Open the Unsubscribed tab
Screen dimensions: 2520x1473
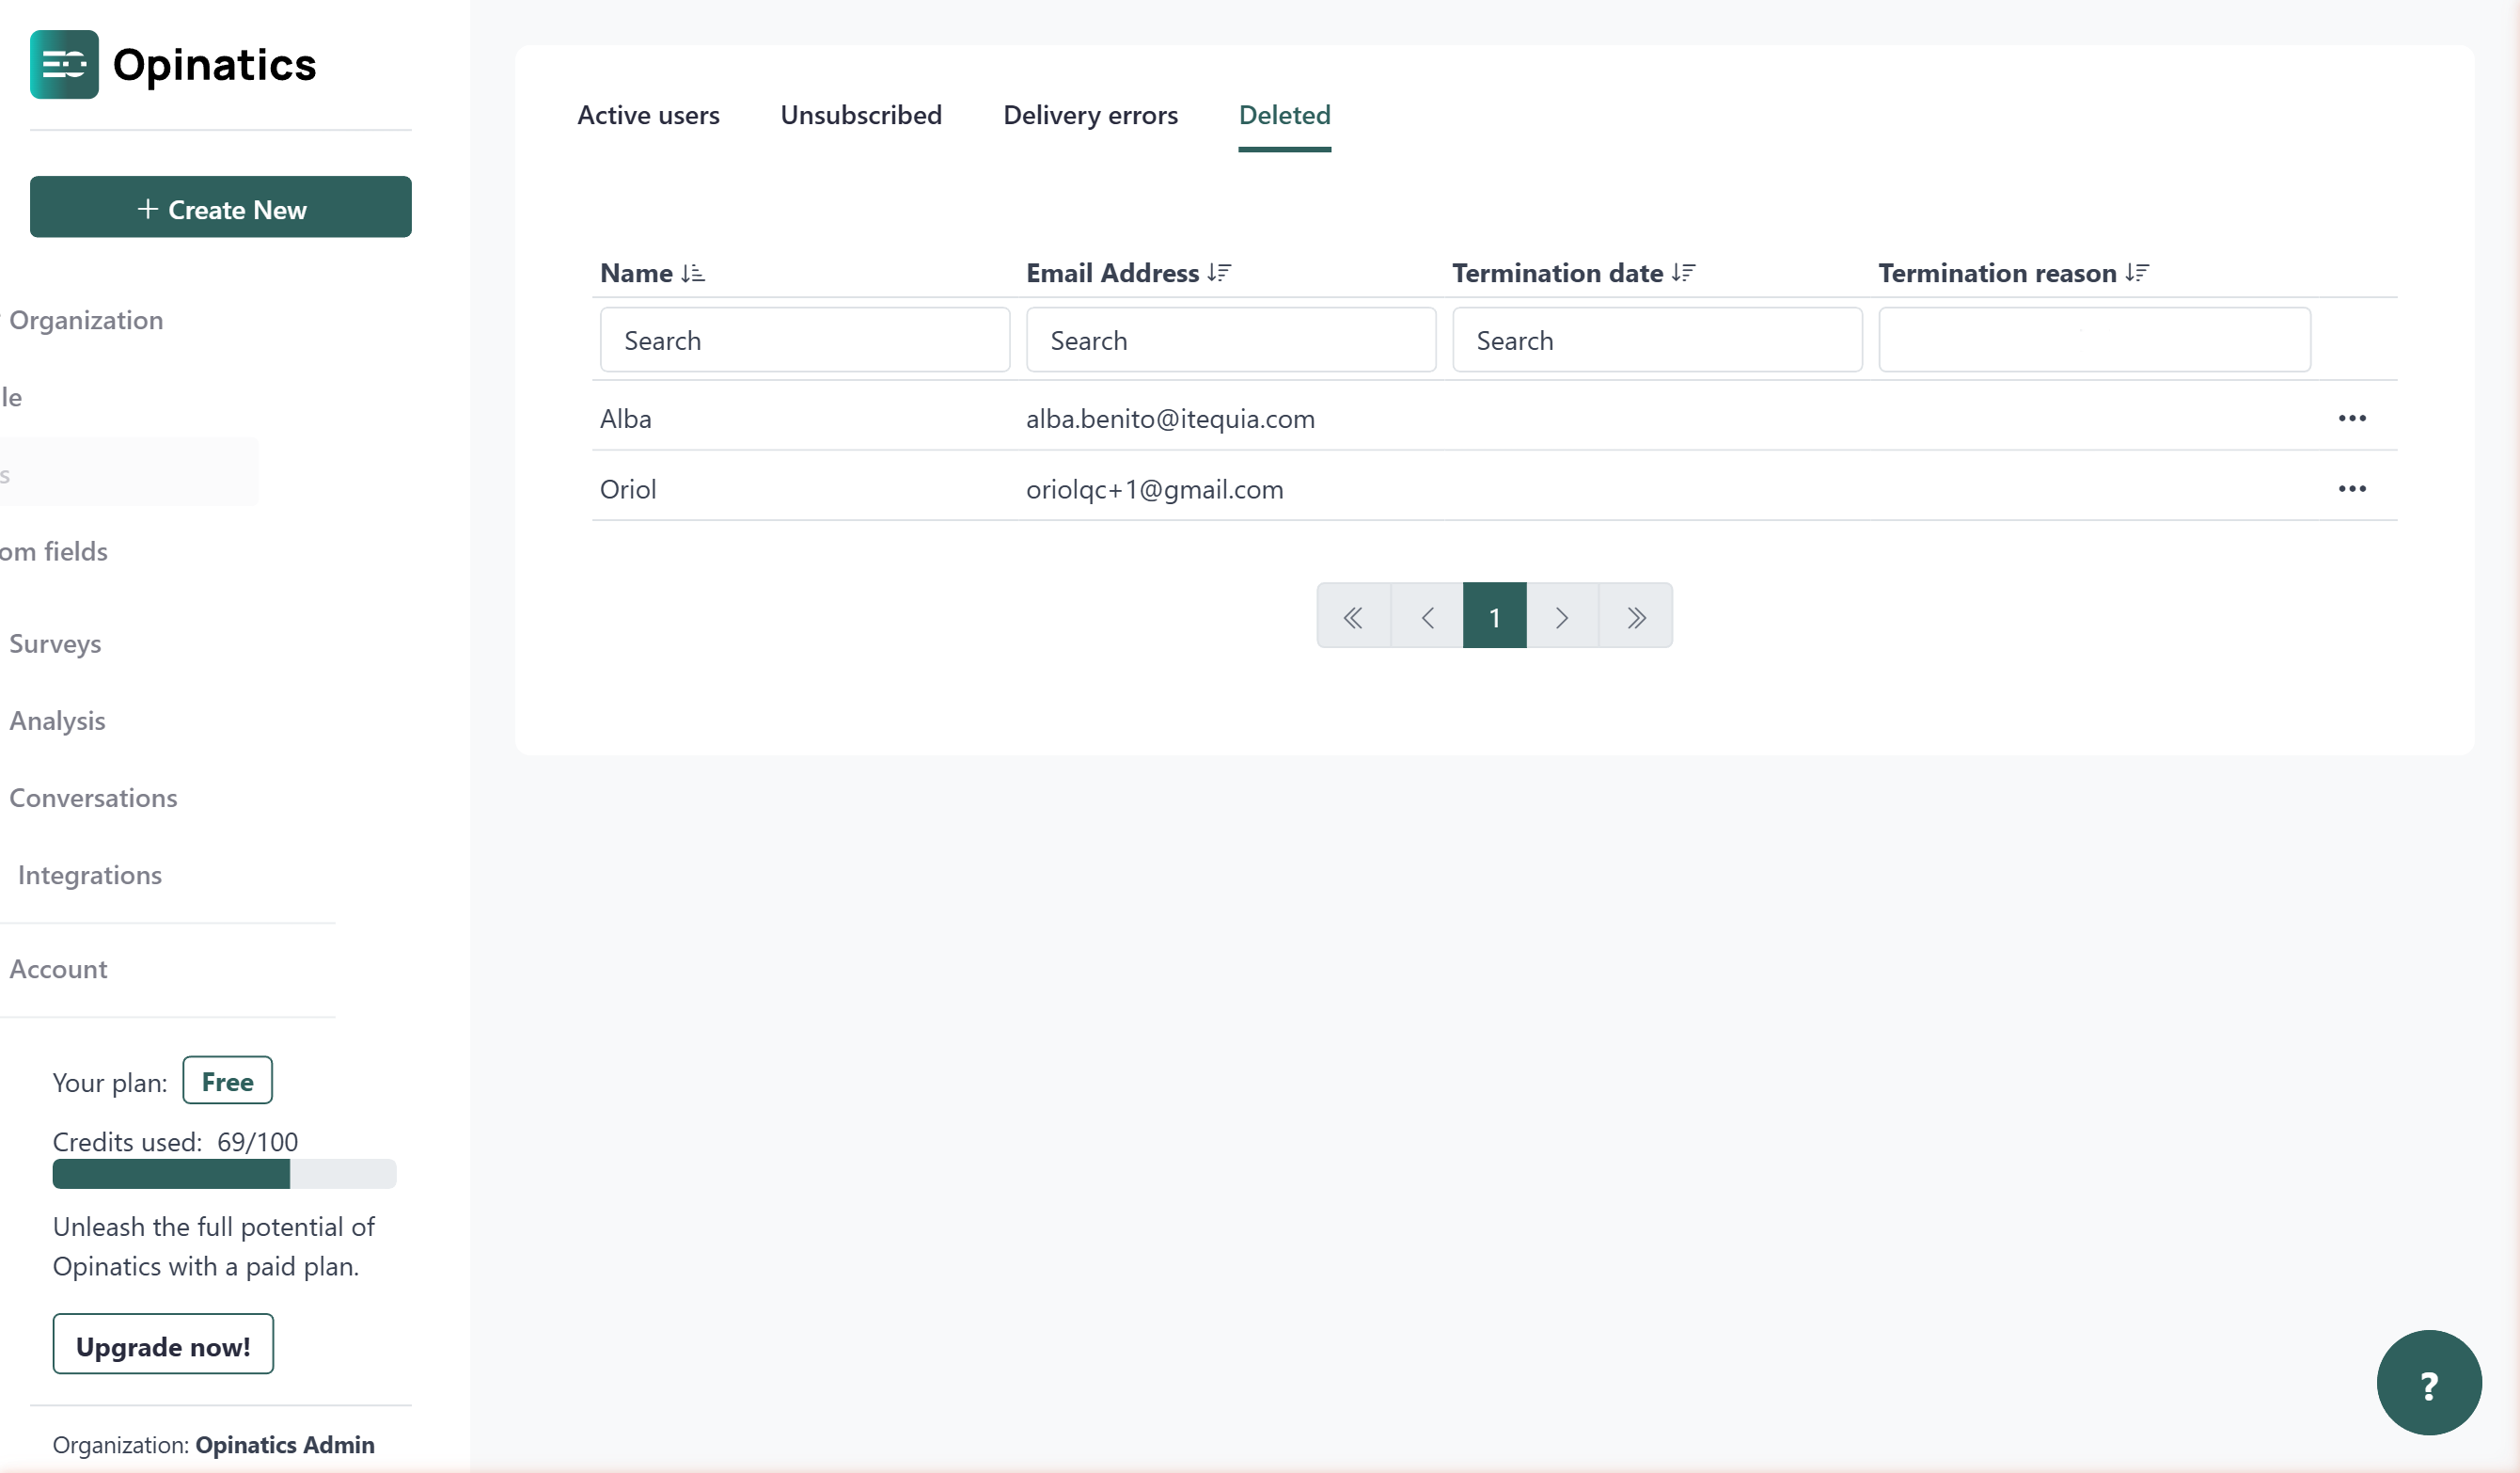coord(861,116)
